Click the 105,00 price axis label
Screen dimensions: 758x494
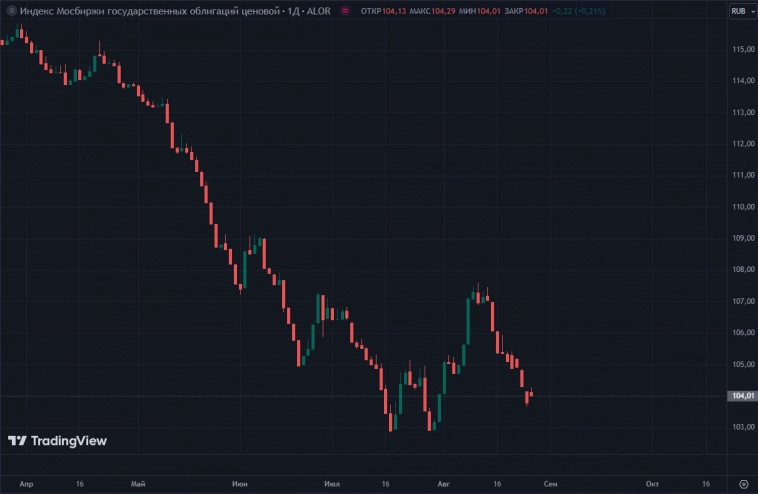(x=743, y=364)
